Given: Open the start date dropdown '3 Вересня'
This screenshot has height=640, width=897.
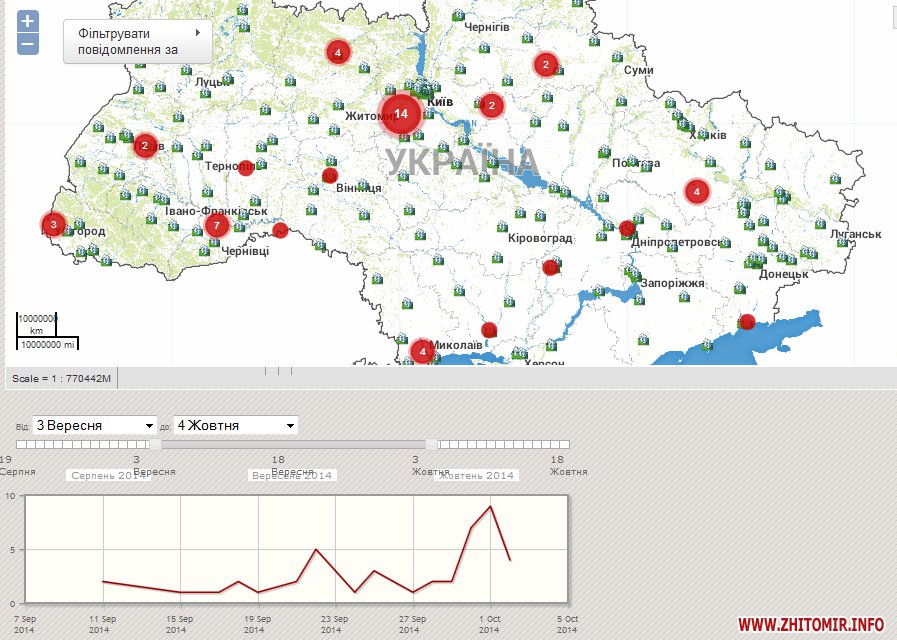Looking at the screenshot, I should (x=95, y=425).
